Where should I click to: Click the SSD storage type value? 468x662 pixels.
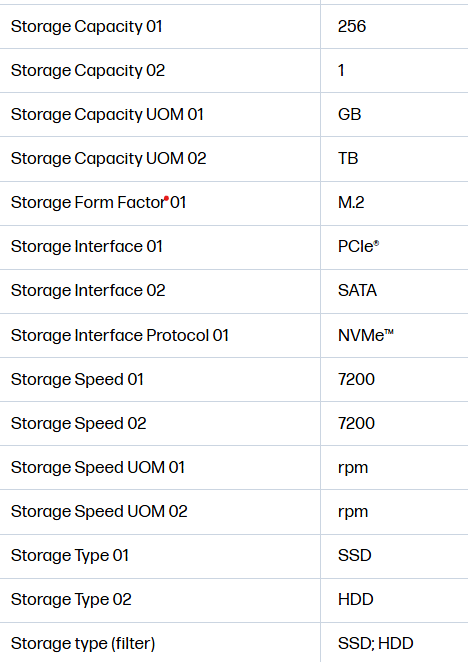tap(354, 556)
